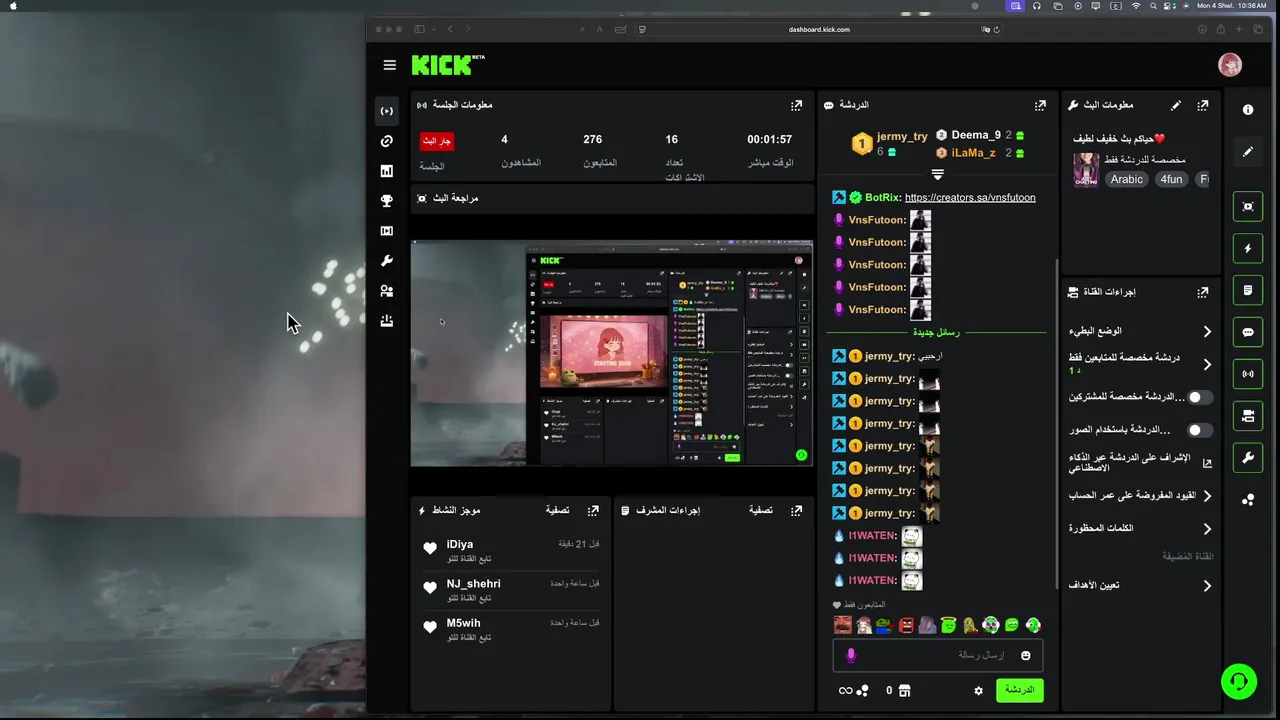The image size is (1280, 720).
Task: Click the red live status badge (جار البث)
Action: pyautogui.click(x=436, y=141)
